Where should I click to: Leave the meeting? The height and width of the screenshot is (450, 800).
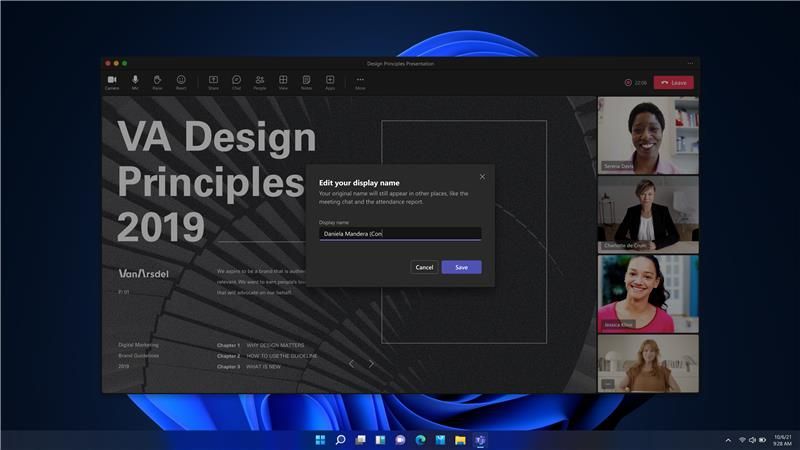click(673, 83)
